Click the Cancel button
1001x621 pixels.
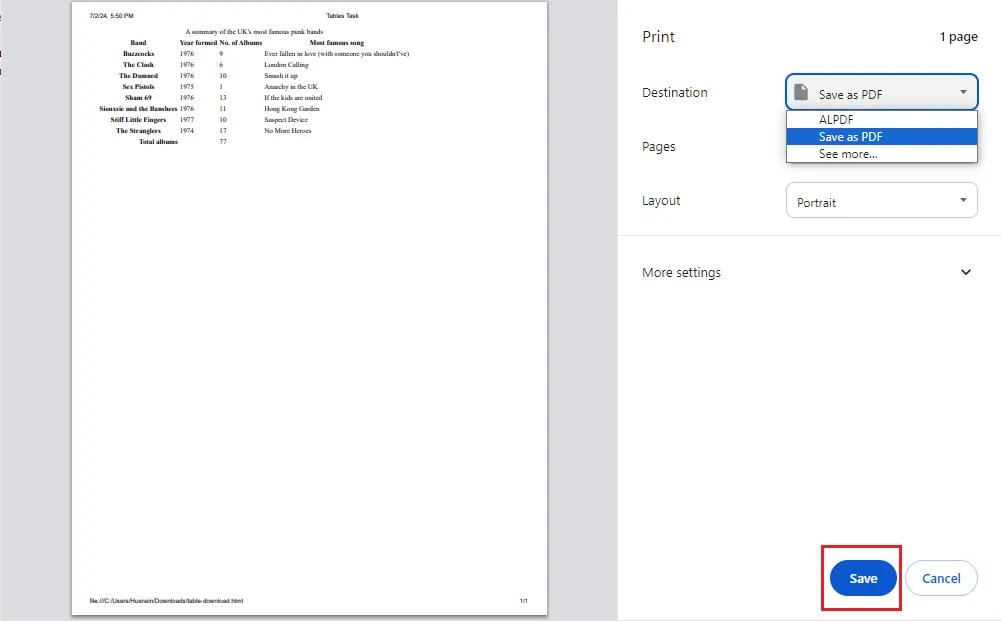(941, 578)
